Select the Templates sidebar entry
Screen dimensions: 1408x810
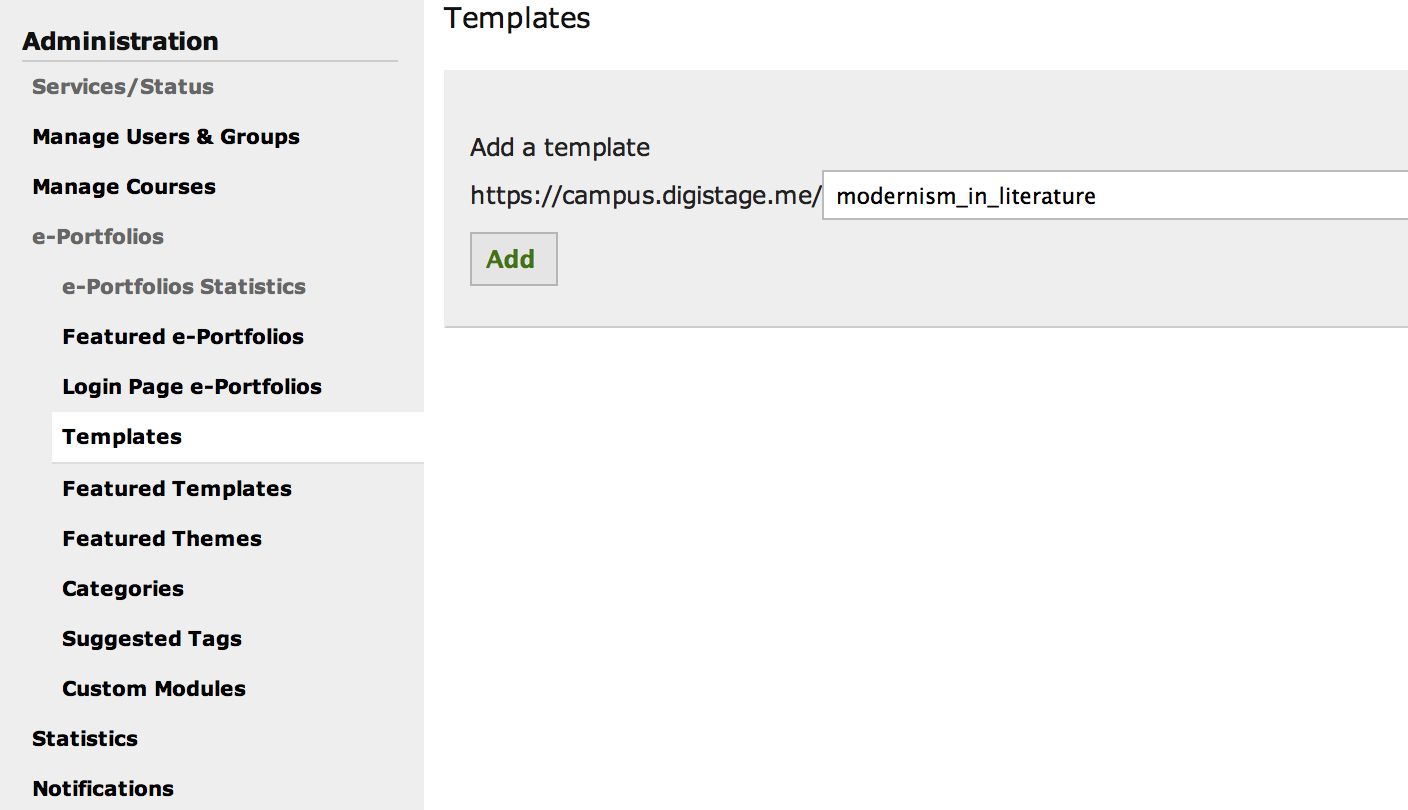click(x=122, y=437)
